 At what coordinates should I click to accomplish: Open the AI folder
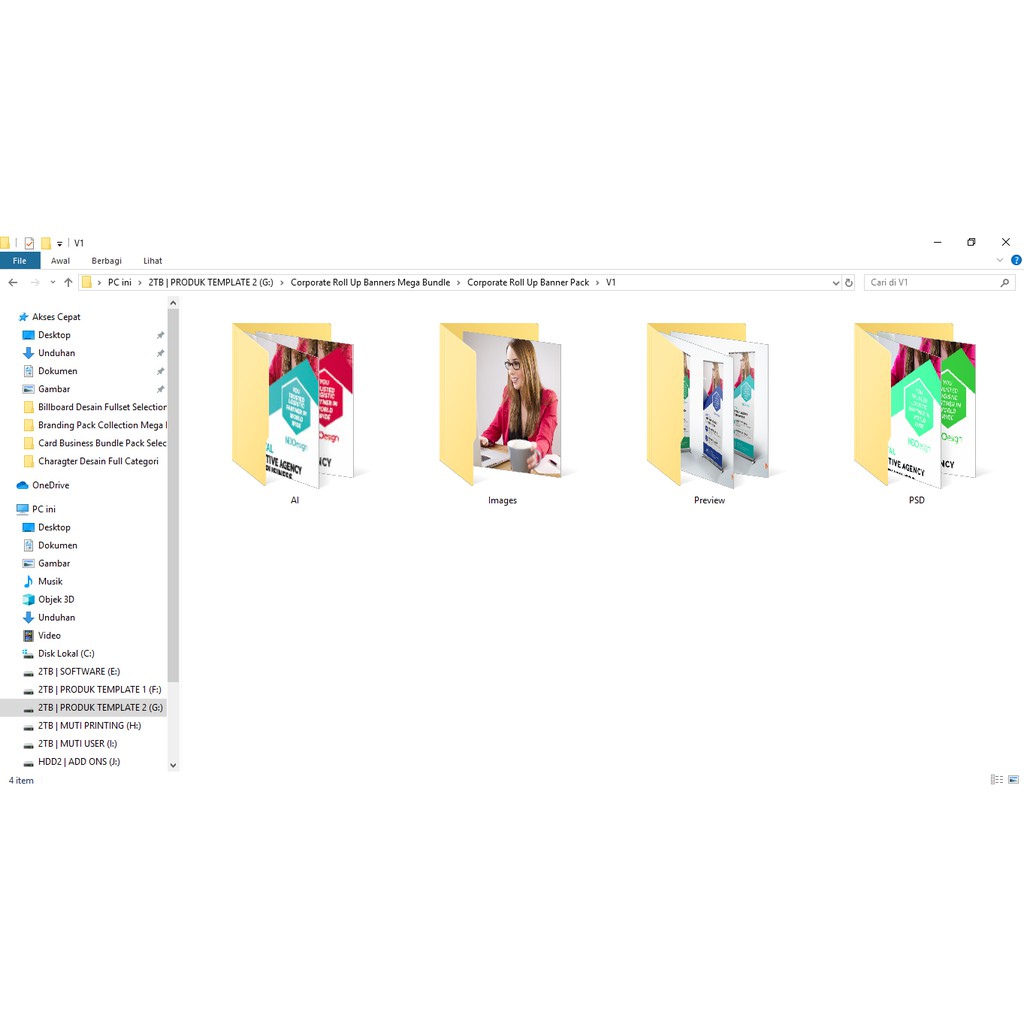[x=294, y=405]
